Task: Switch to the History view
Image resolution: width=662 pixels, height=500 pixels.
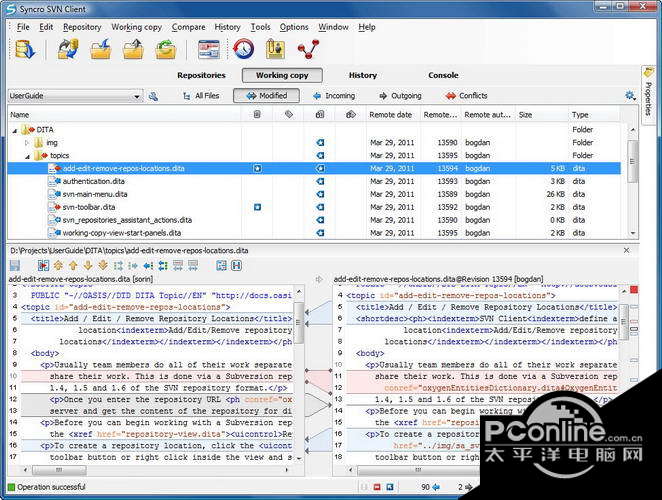Action: click(363, 75)
